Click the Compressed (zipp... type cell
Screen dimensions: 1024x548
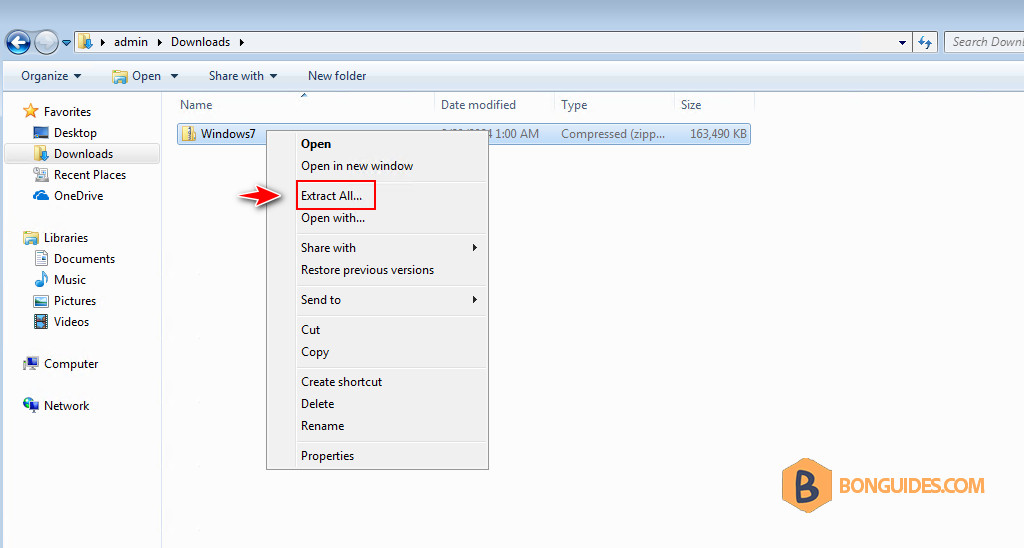613,134
